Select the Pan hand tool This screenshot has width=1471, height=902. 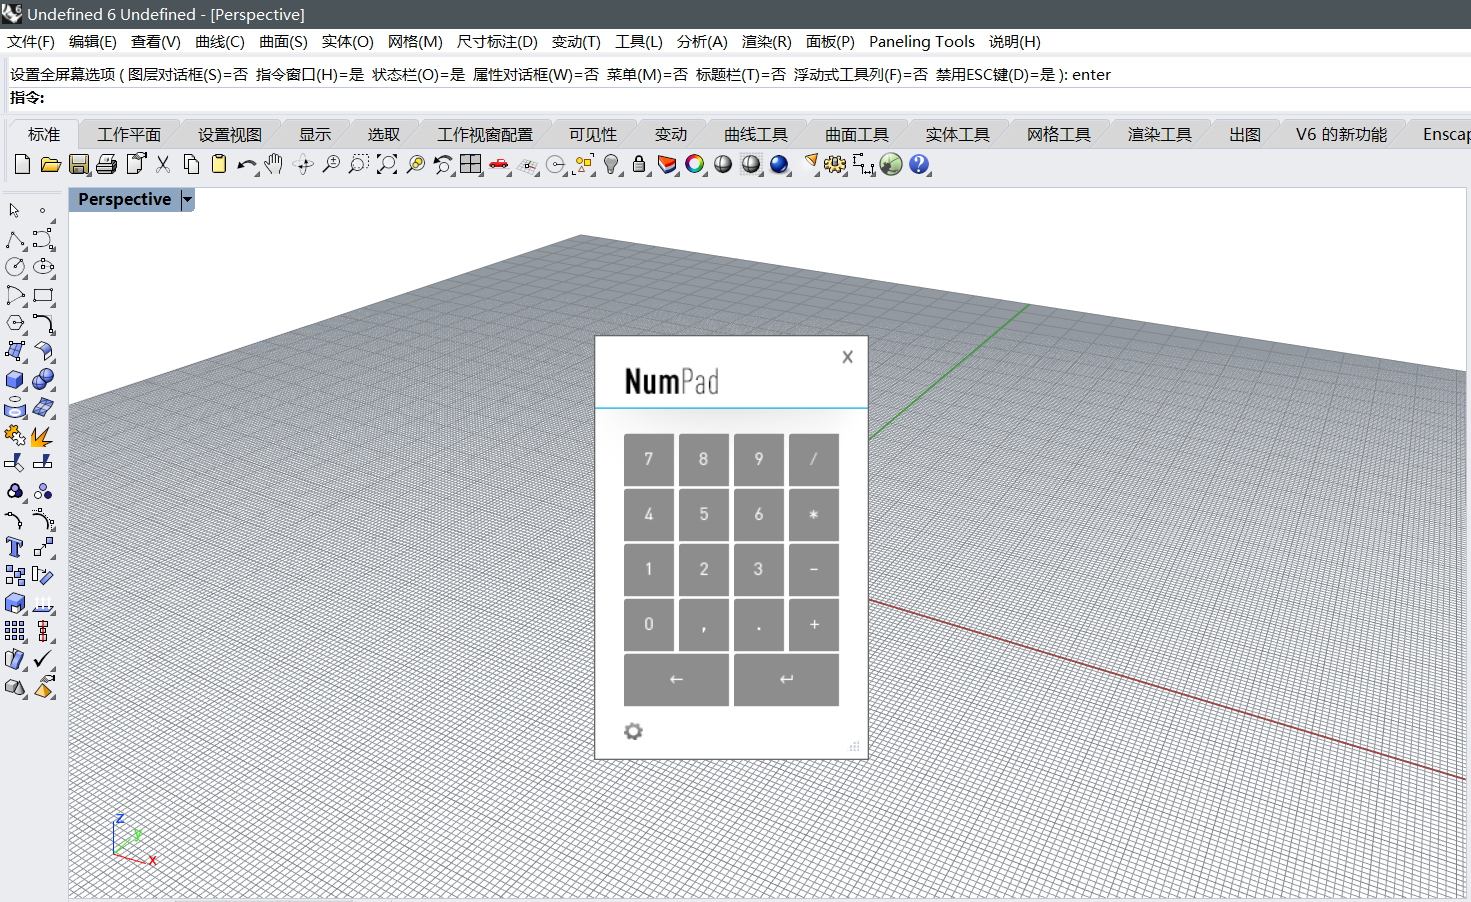pyautogui.click(x=274, y=165)
